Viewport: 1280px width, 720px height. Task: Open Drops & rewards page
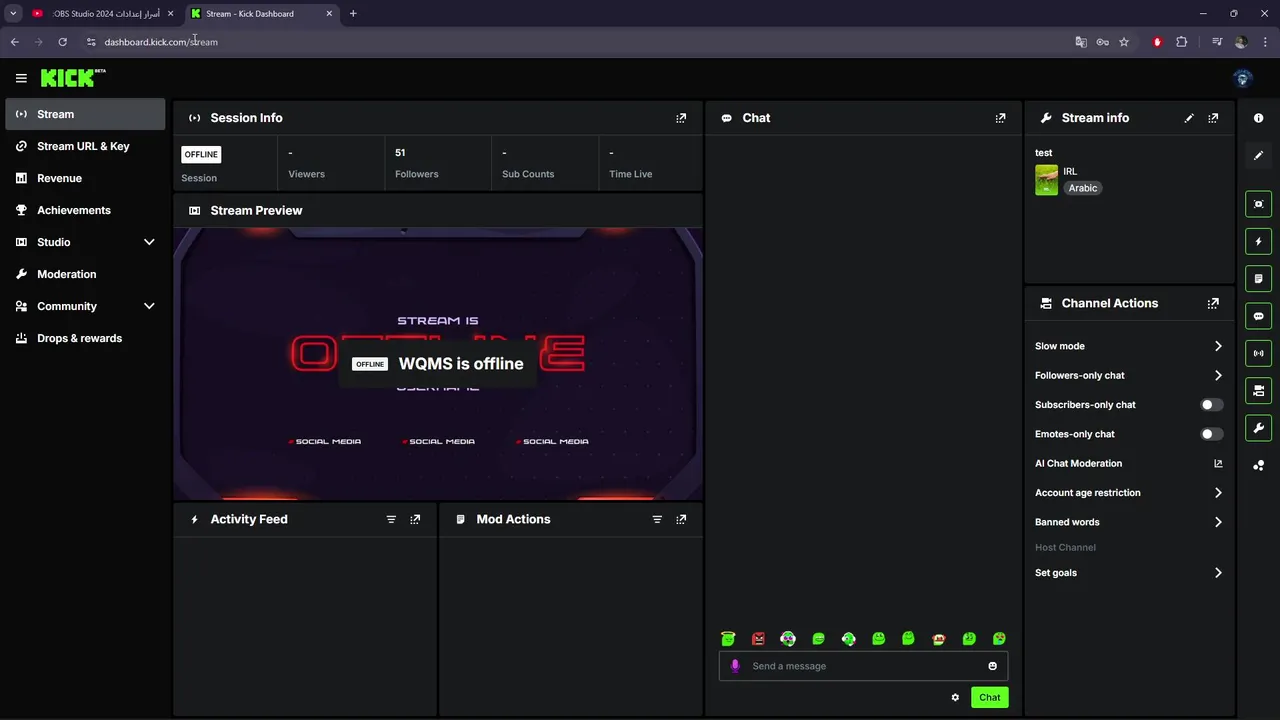pyautogui.click(x=85, y=338)
